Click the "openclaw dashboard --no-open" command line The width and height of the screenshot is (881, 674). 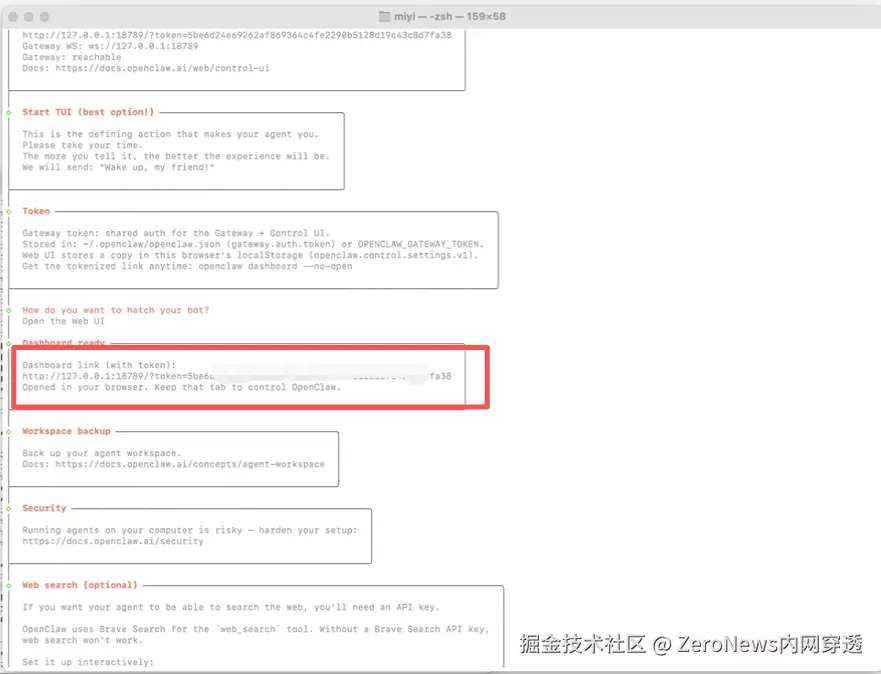point(275,266)
